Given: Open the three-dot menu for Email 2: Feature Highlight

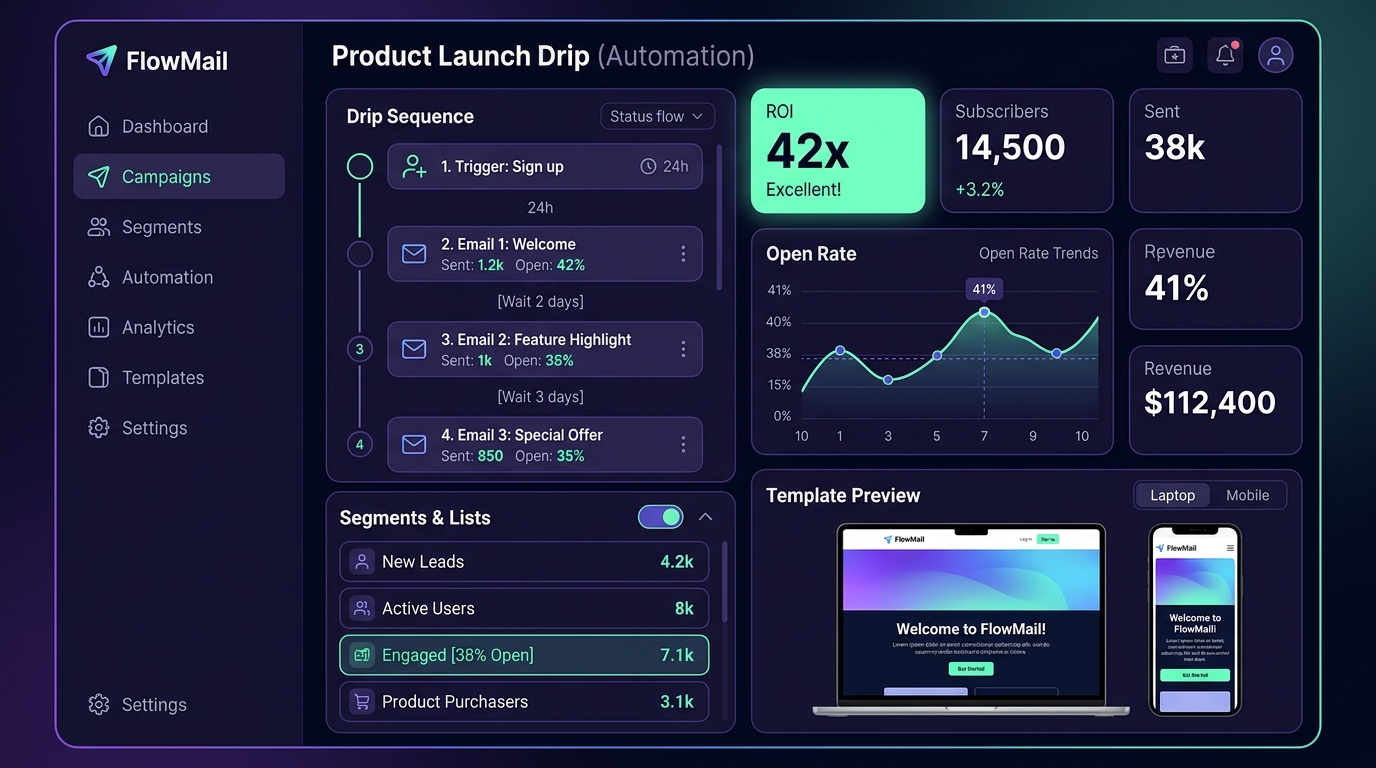Looking at the screenshot, I should tap(683, 349).
